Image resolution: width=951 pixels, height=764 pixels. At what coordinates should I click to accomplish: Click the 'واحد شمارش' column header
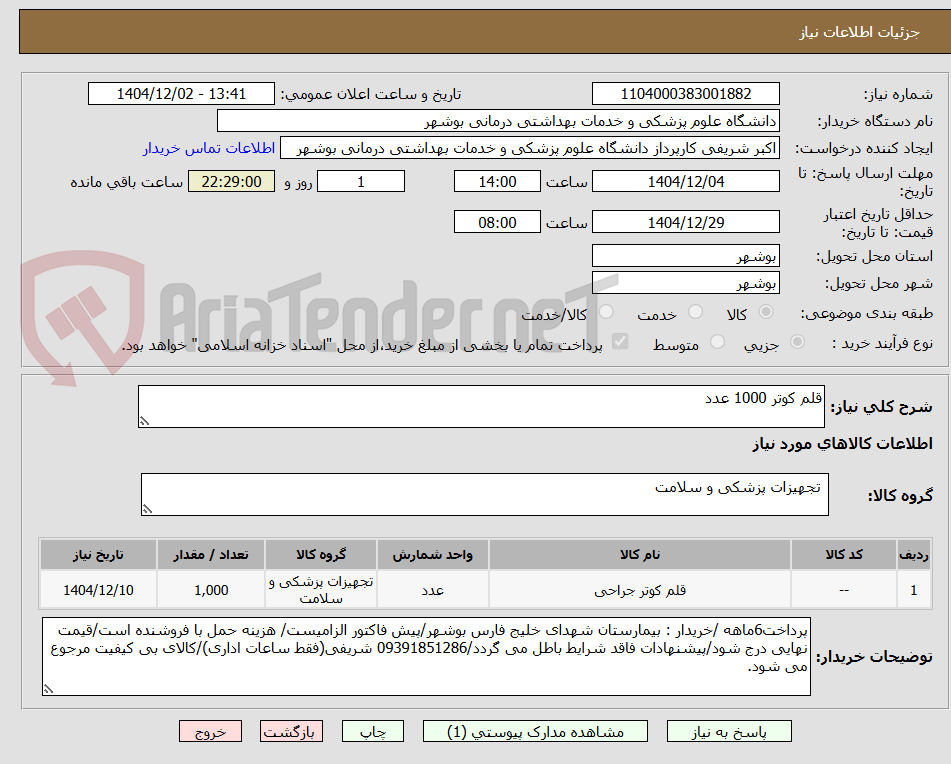[432, 555]
